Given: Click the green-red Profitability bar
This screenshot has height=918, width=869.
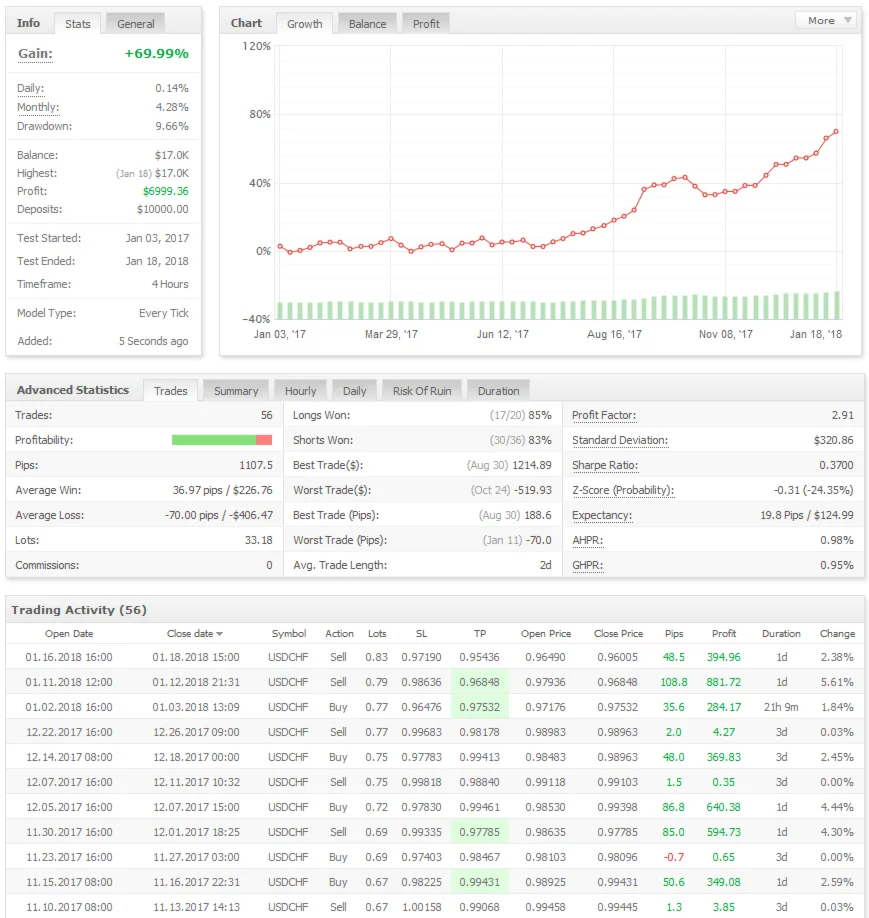Looking at the screenshot, I should coord(221,440).
